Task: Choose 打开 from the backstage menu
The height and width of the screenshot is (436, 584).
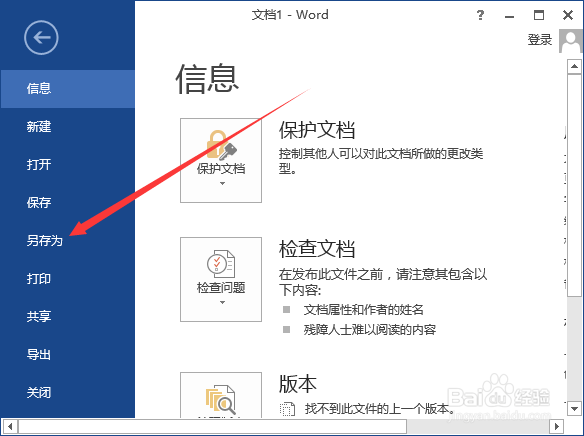Action: (67, 165)
